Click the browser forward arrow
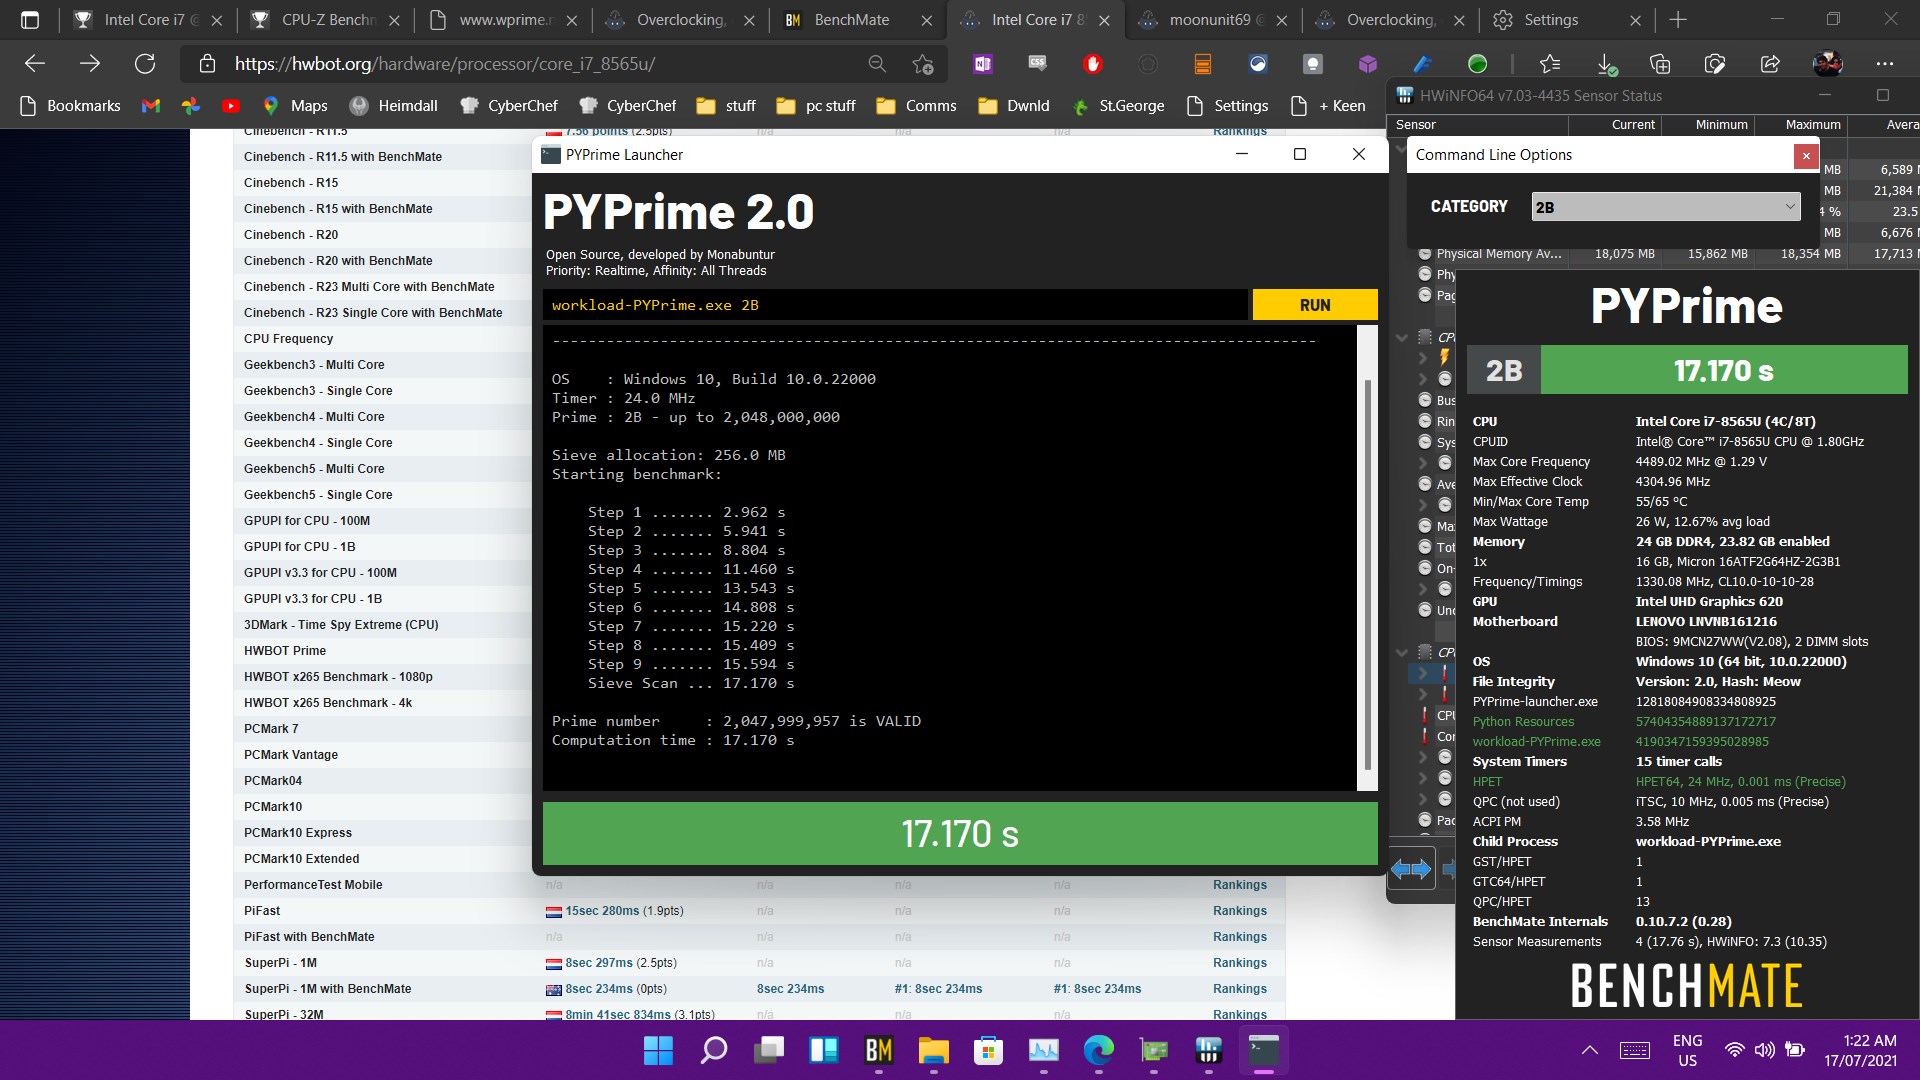The height and width of the screenshot is (1080, 1920). [x=90, y=64]
